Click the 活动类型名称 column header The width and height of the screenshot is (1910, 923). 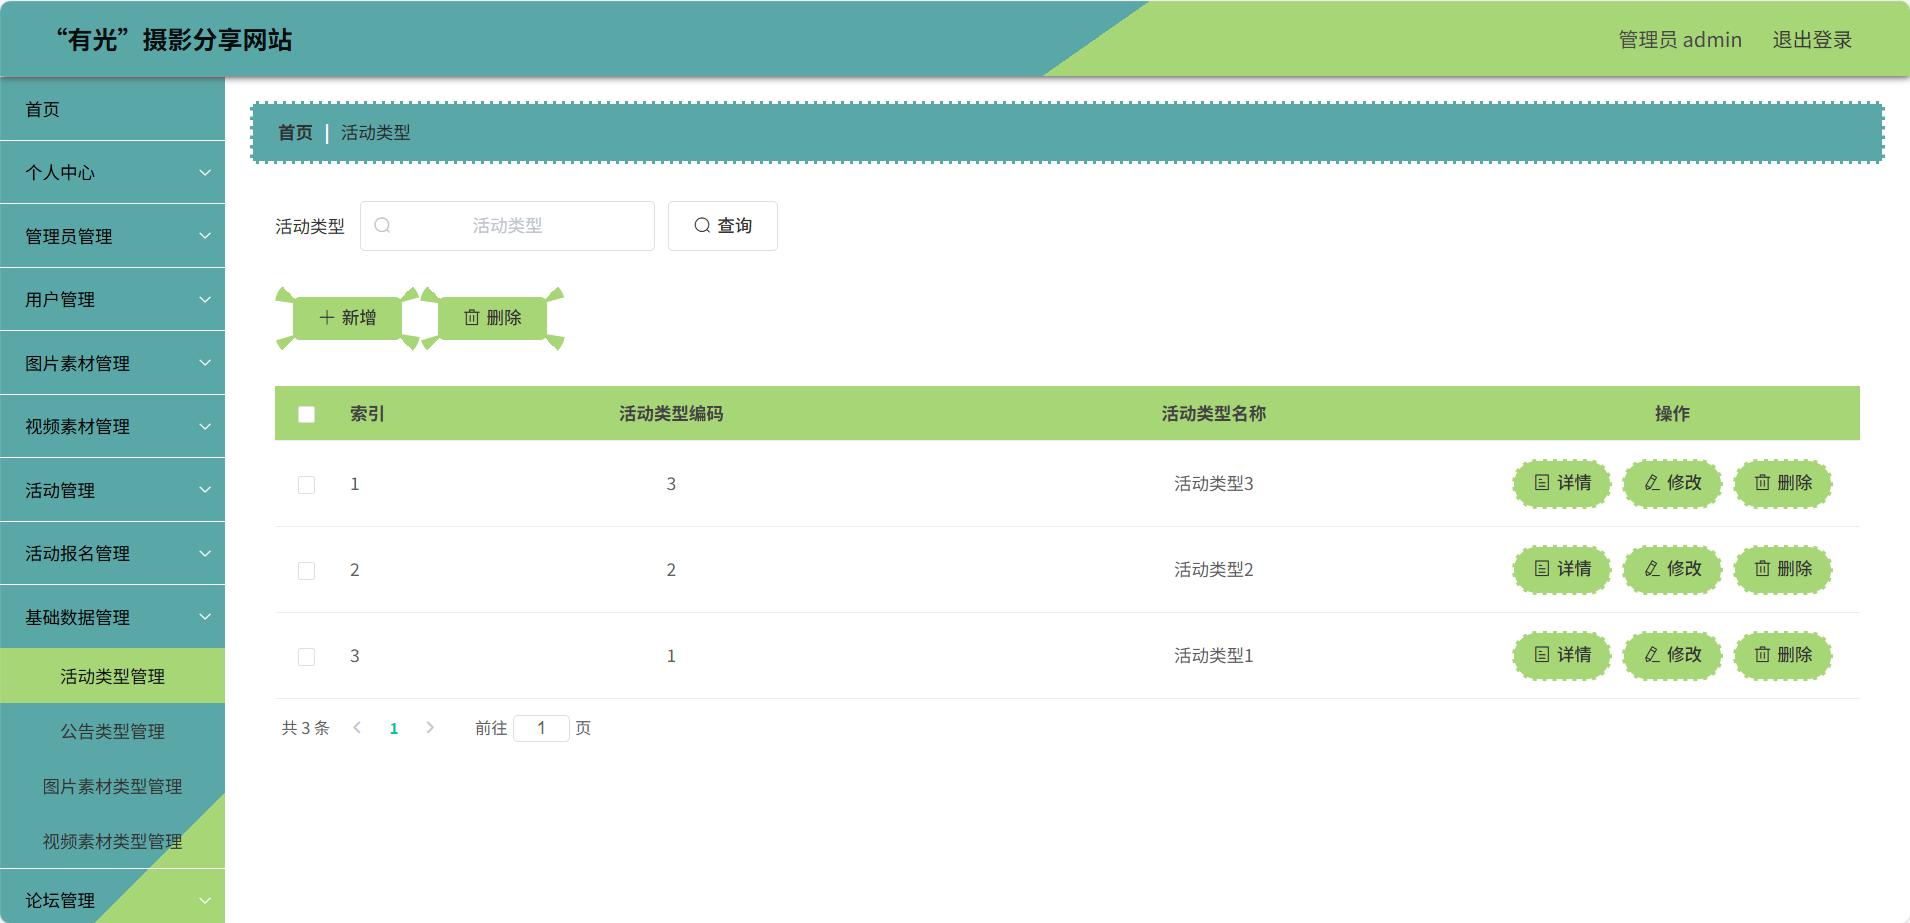[1214, 414]
